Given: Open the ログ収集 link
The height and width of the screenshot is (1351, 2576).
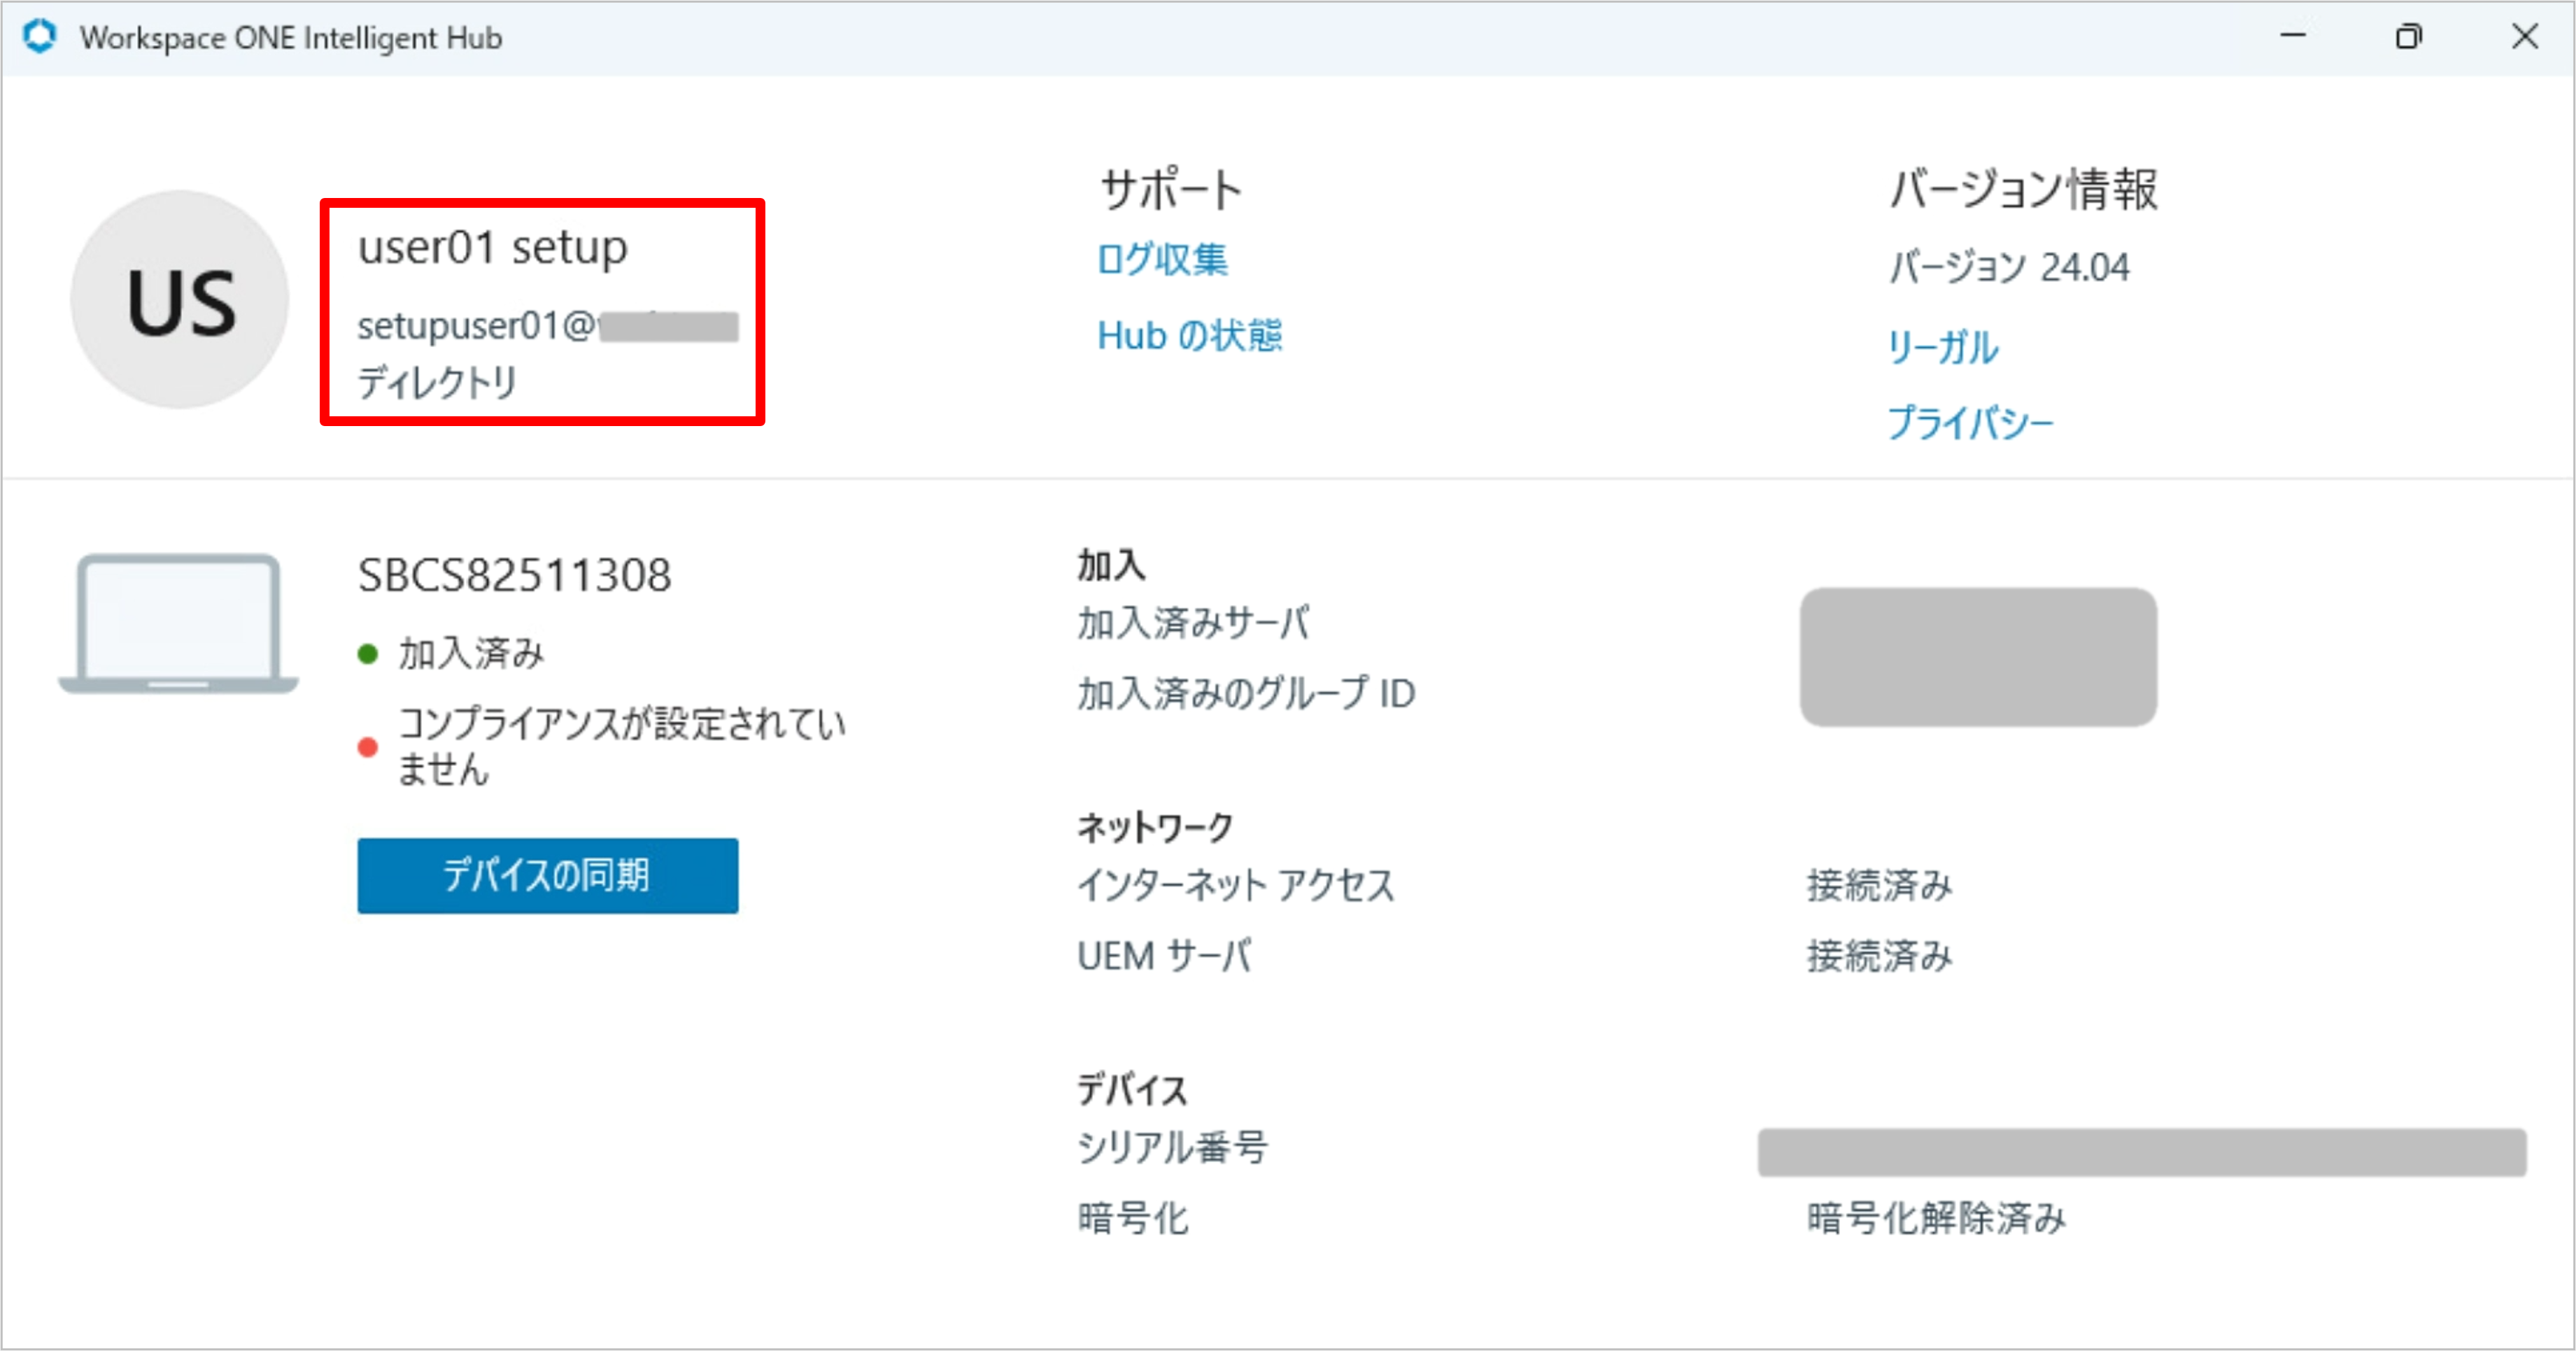Looking at the screenshot, I should point(1162,259).
